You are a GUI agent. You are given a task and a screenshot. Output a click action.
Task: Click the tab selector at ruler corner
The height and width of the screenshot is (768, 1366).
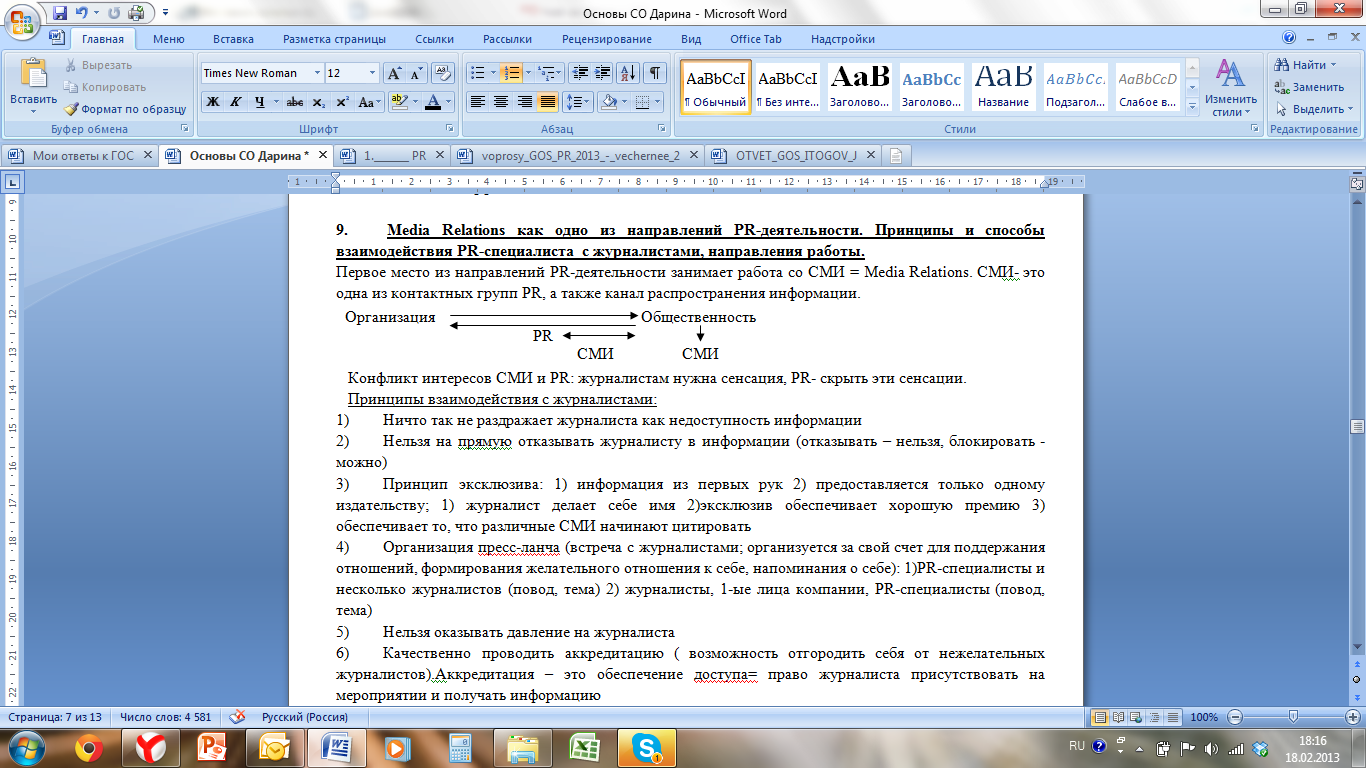pos(12,182)
